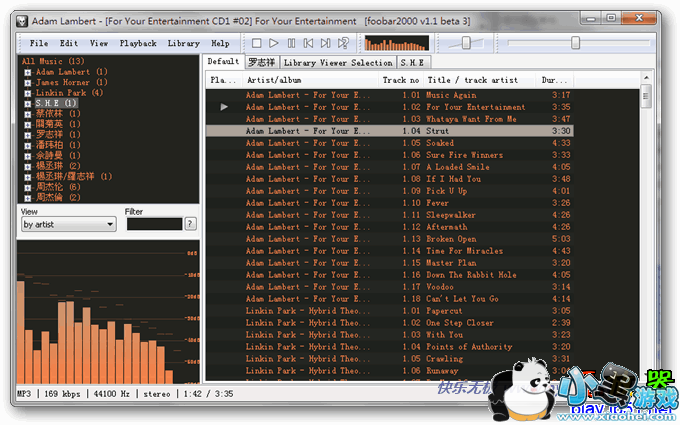
Task: Select the All Music (13) root node
Action: click(53, 61)
